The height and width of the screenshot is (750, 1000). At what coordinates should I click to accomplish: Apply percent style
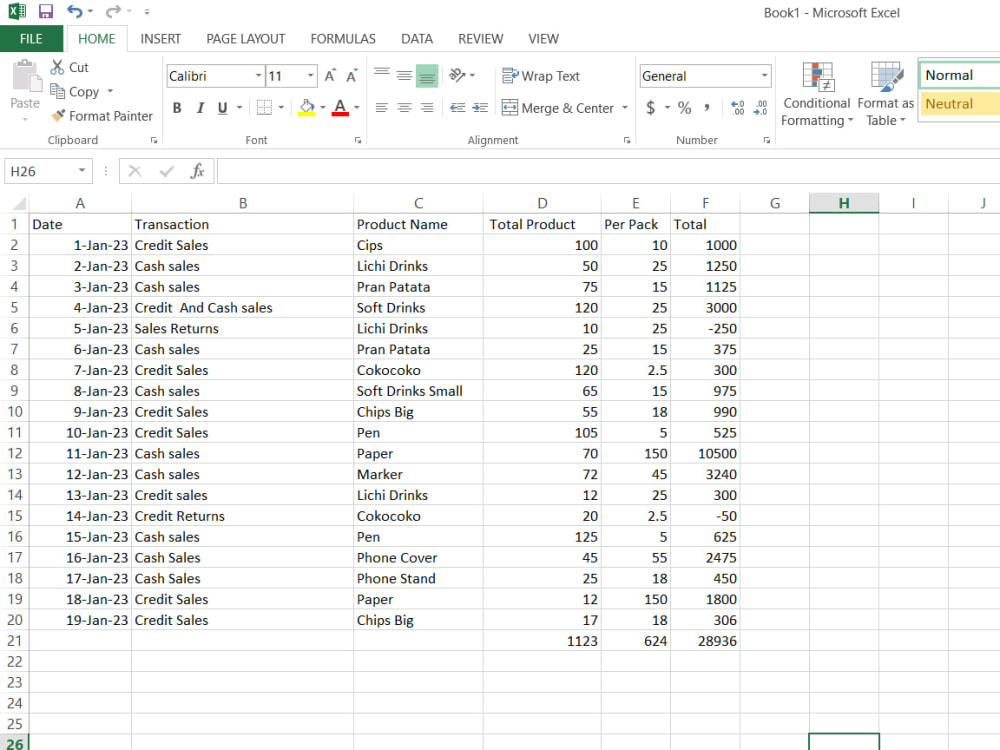(684, 108)
